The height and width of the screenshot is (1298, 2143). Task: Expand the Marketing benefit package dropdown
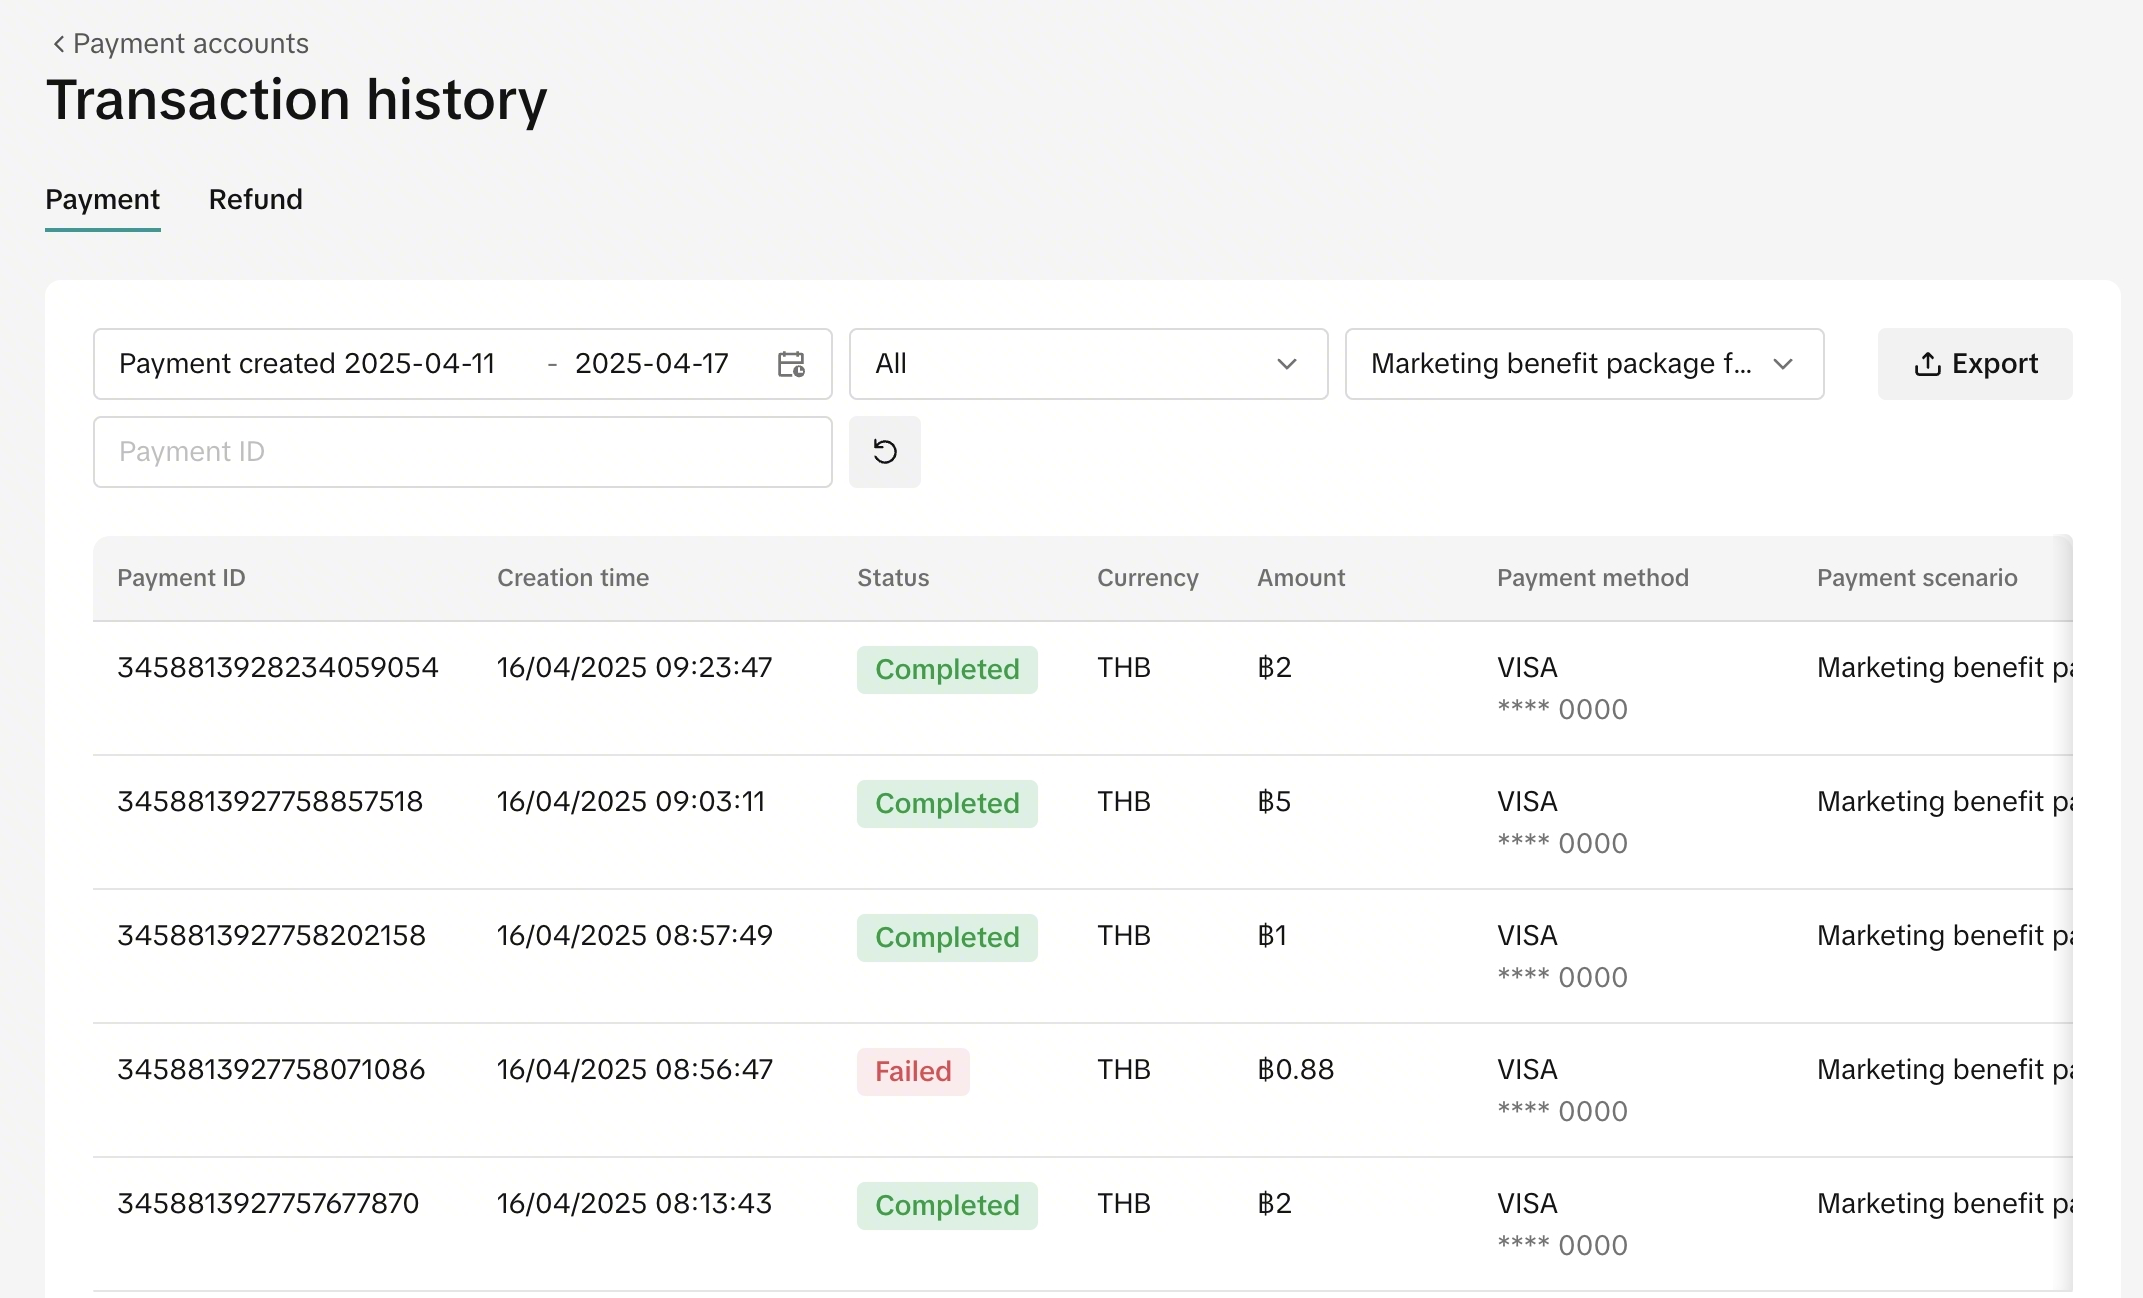[x=1583, y=364]
